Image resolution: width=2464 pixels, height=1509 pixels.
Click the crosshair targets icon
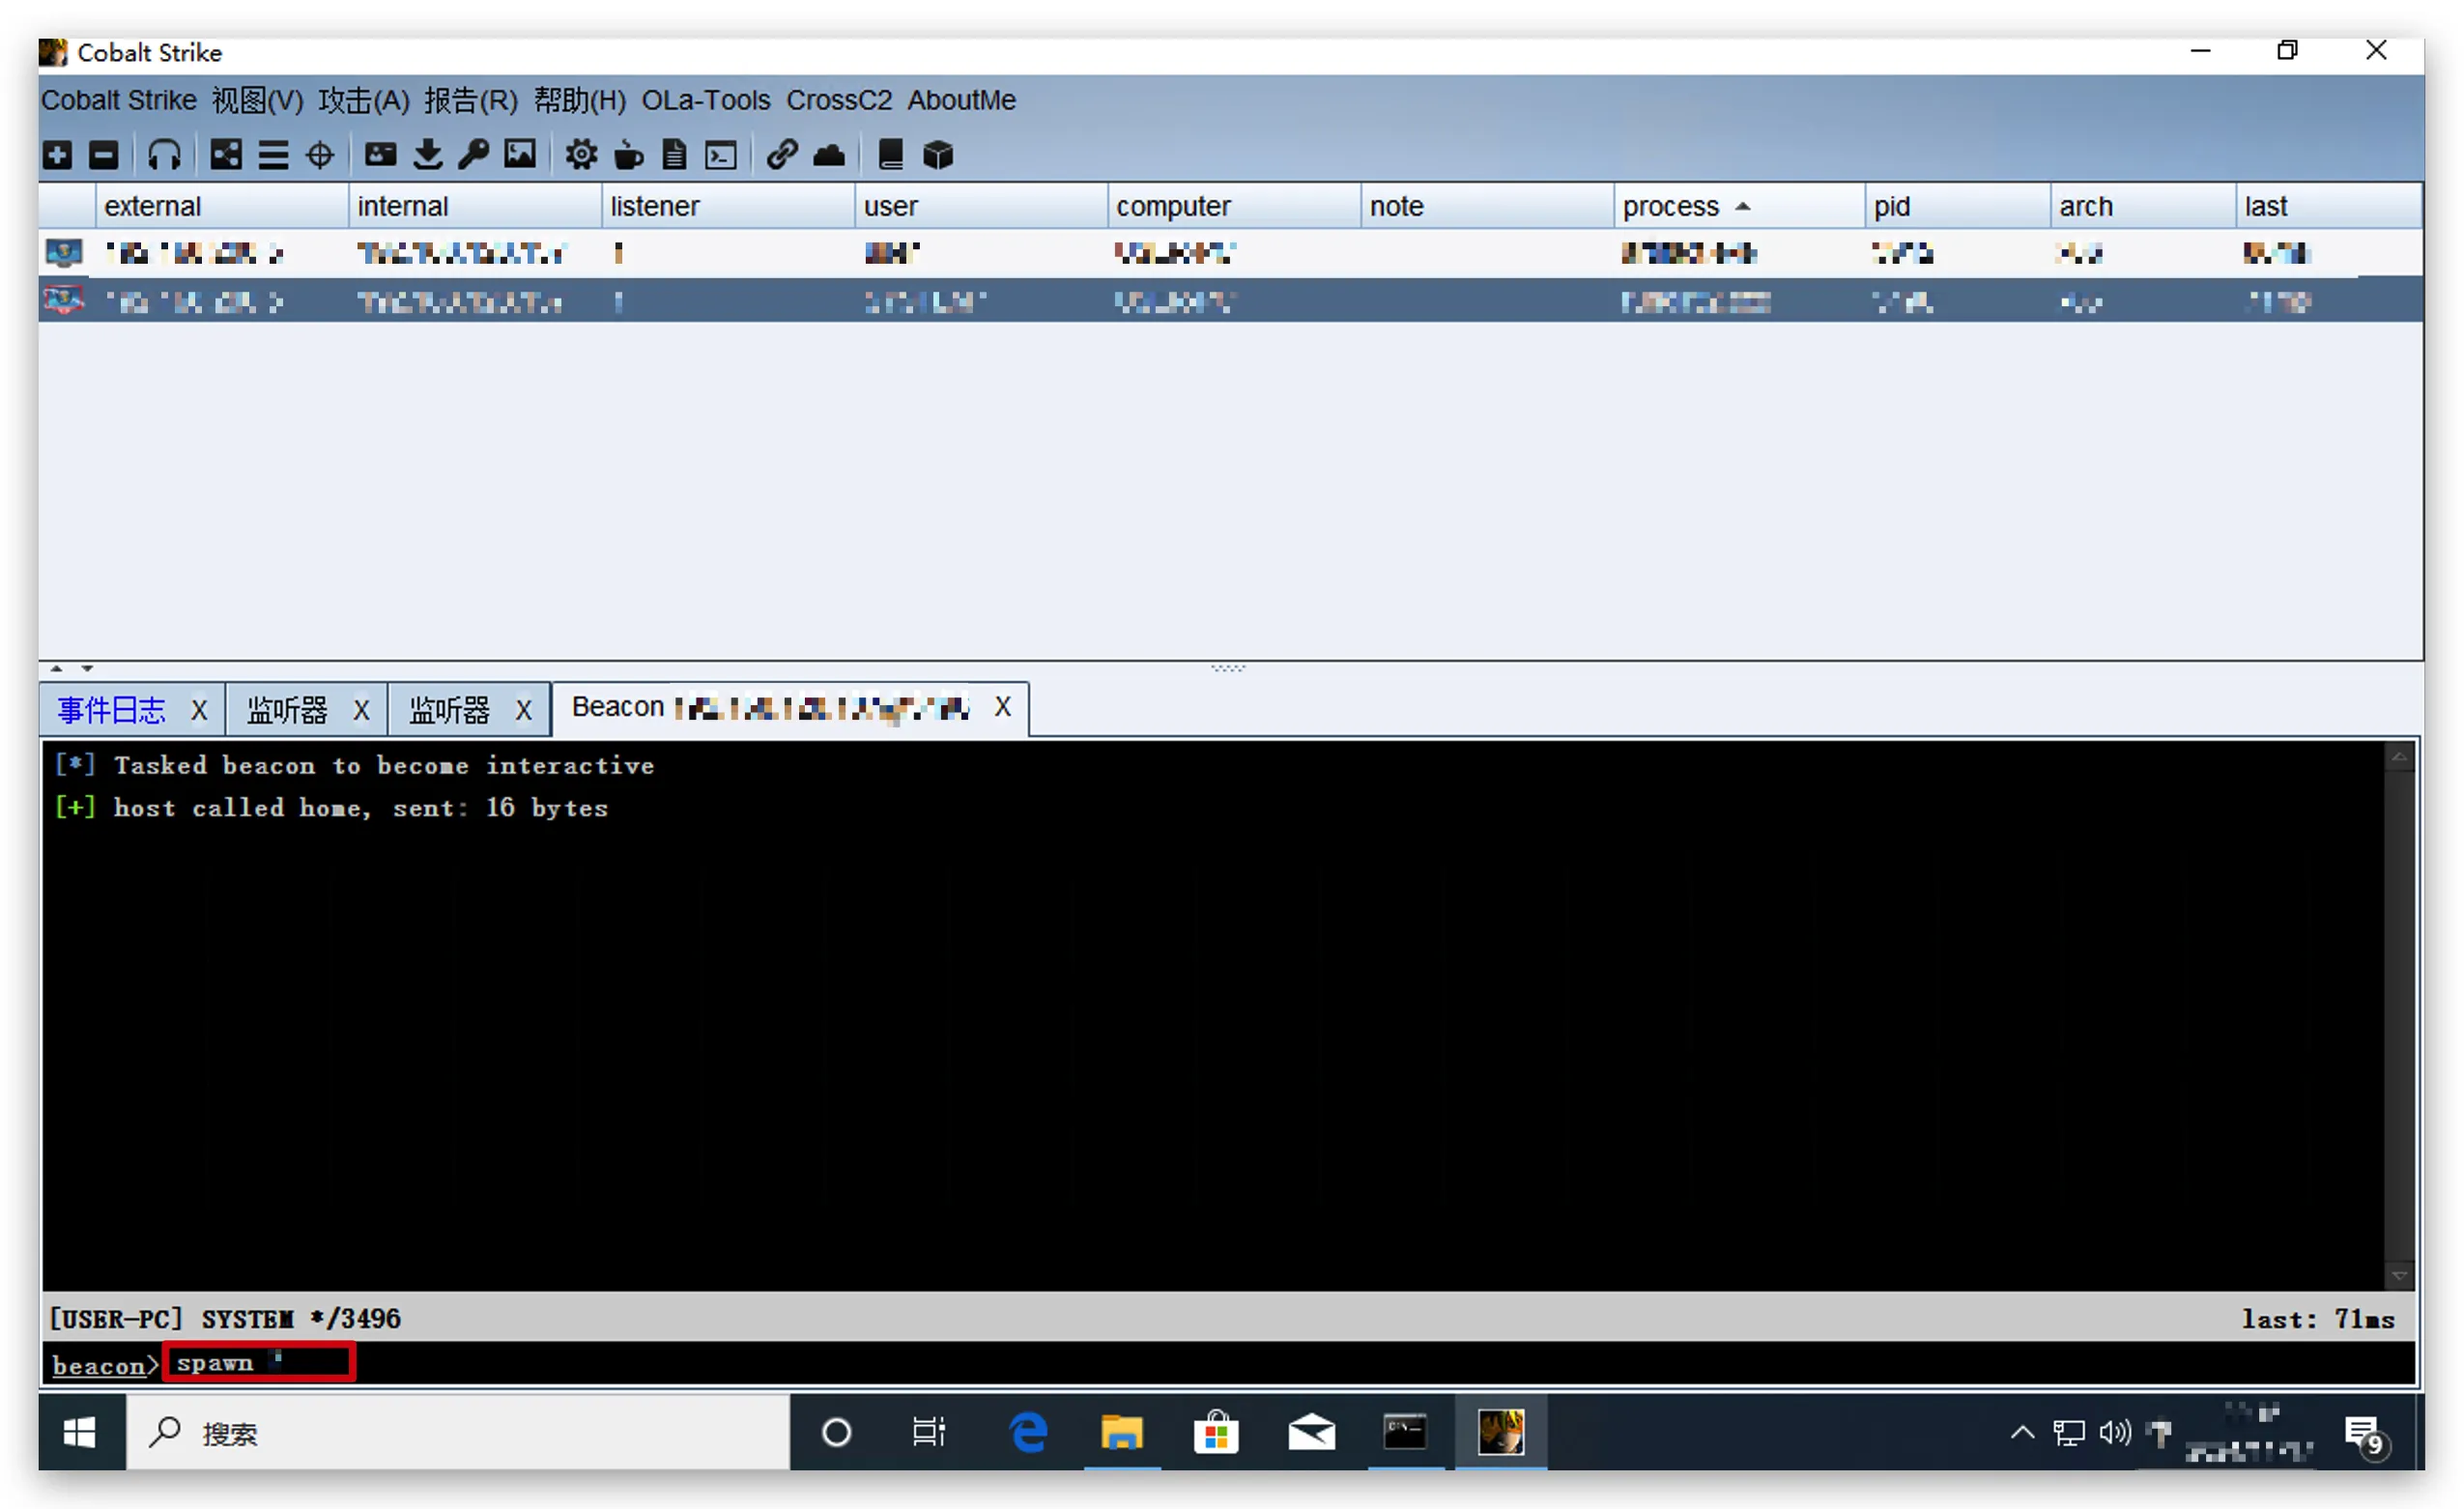[x=320, y=155]
